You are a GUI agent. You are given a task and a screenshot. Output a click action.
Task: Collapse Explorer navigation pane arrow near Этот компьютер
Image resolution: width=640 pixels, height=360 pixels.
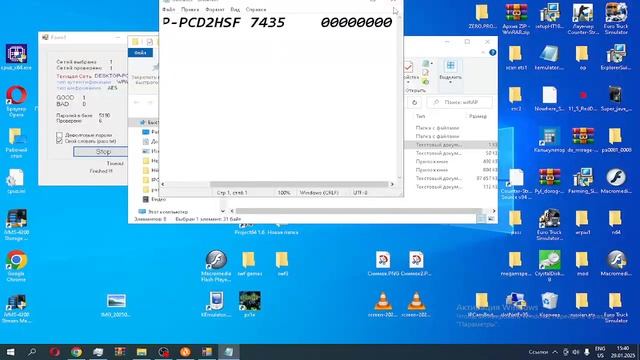click(223, 211)
